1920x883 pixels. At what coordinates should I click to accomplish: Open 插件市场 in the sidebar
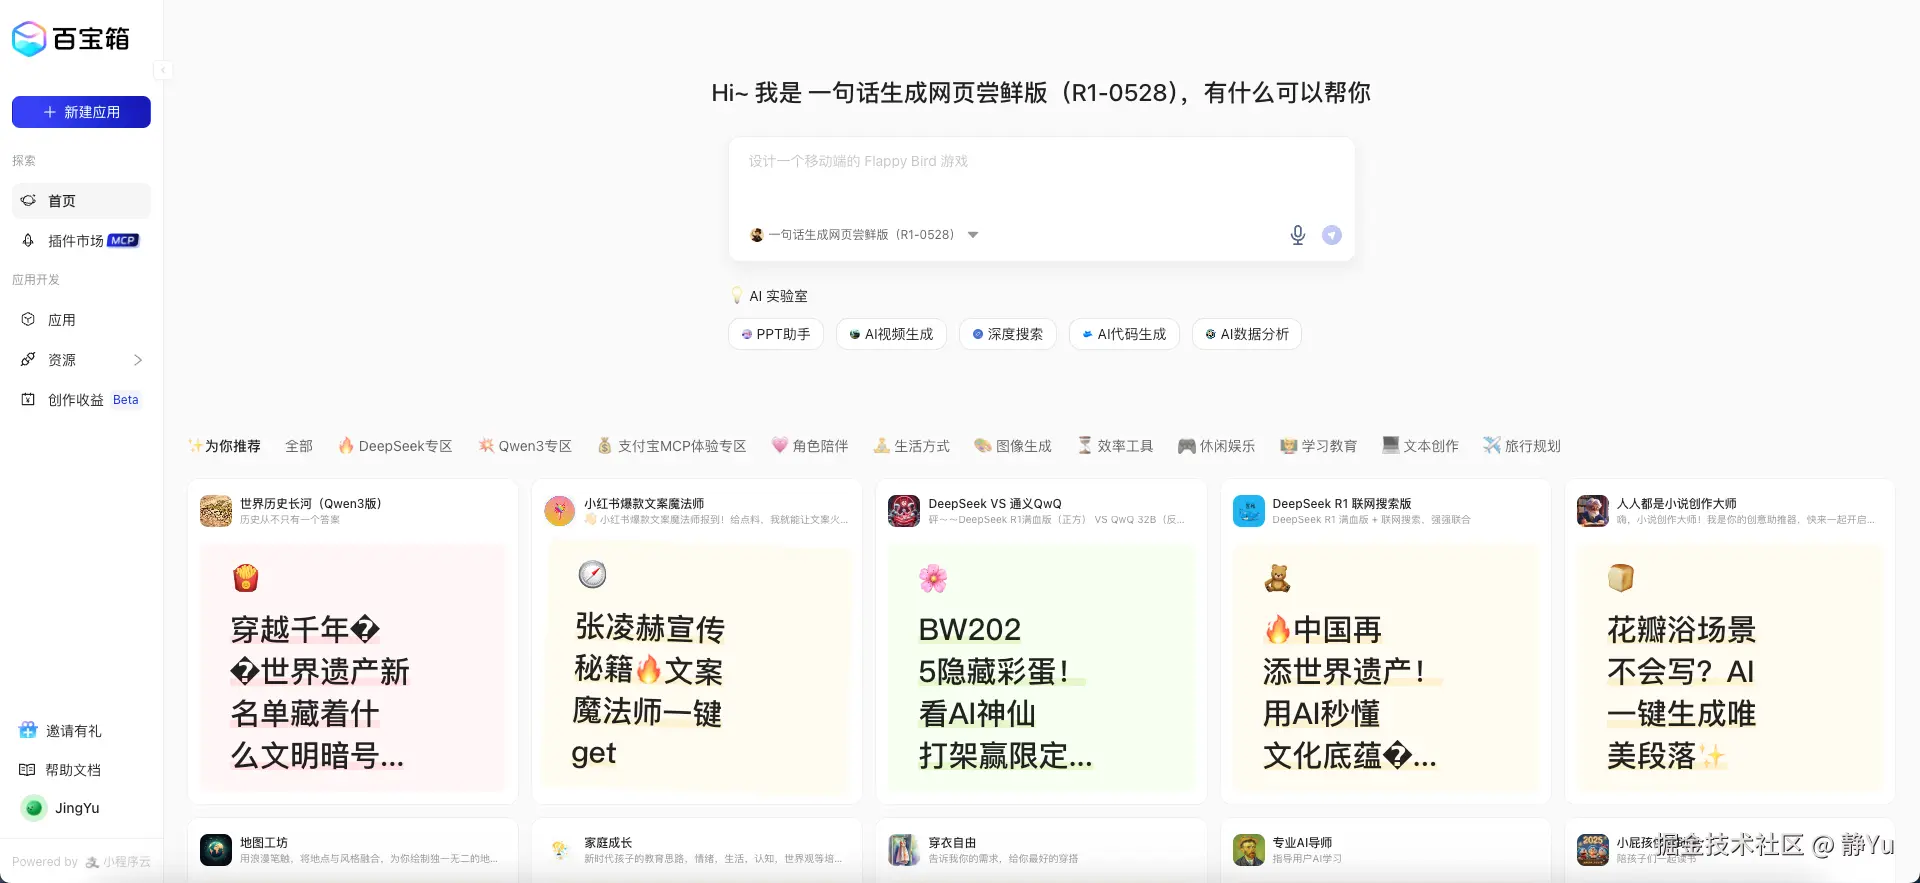[x=81, y=241]
